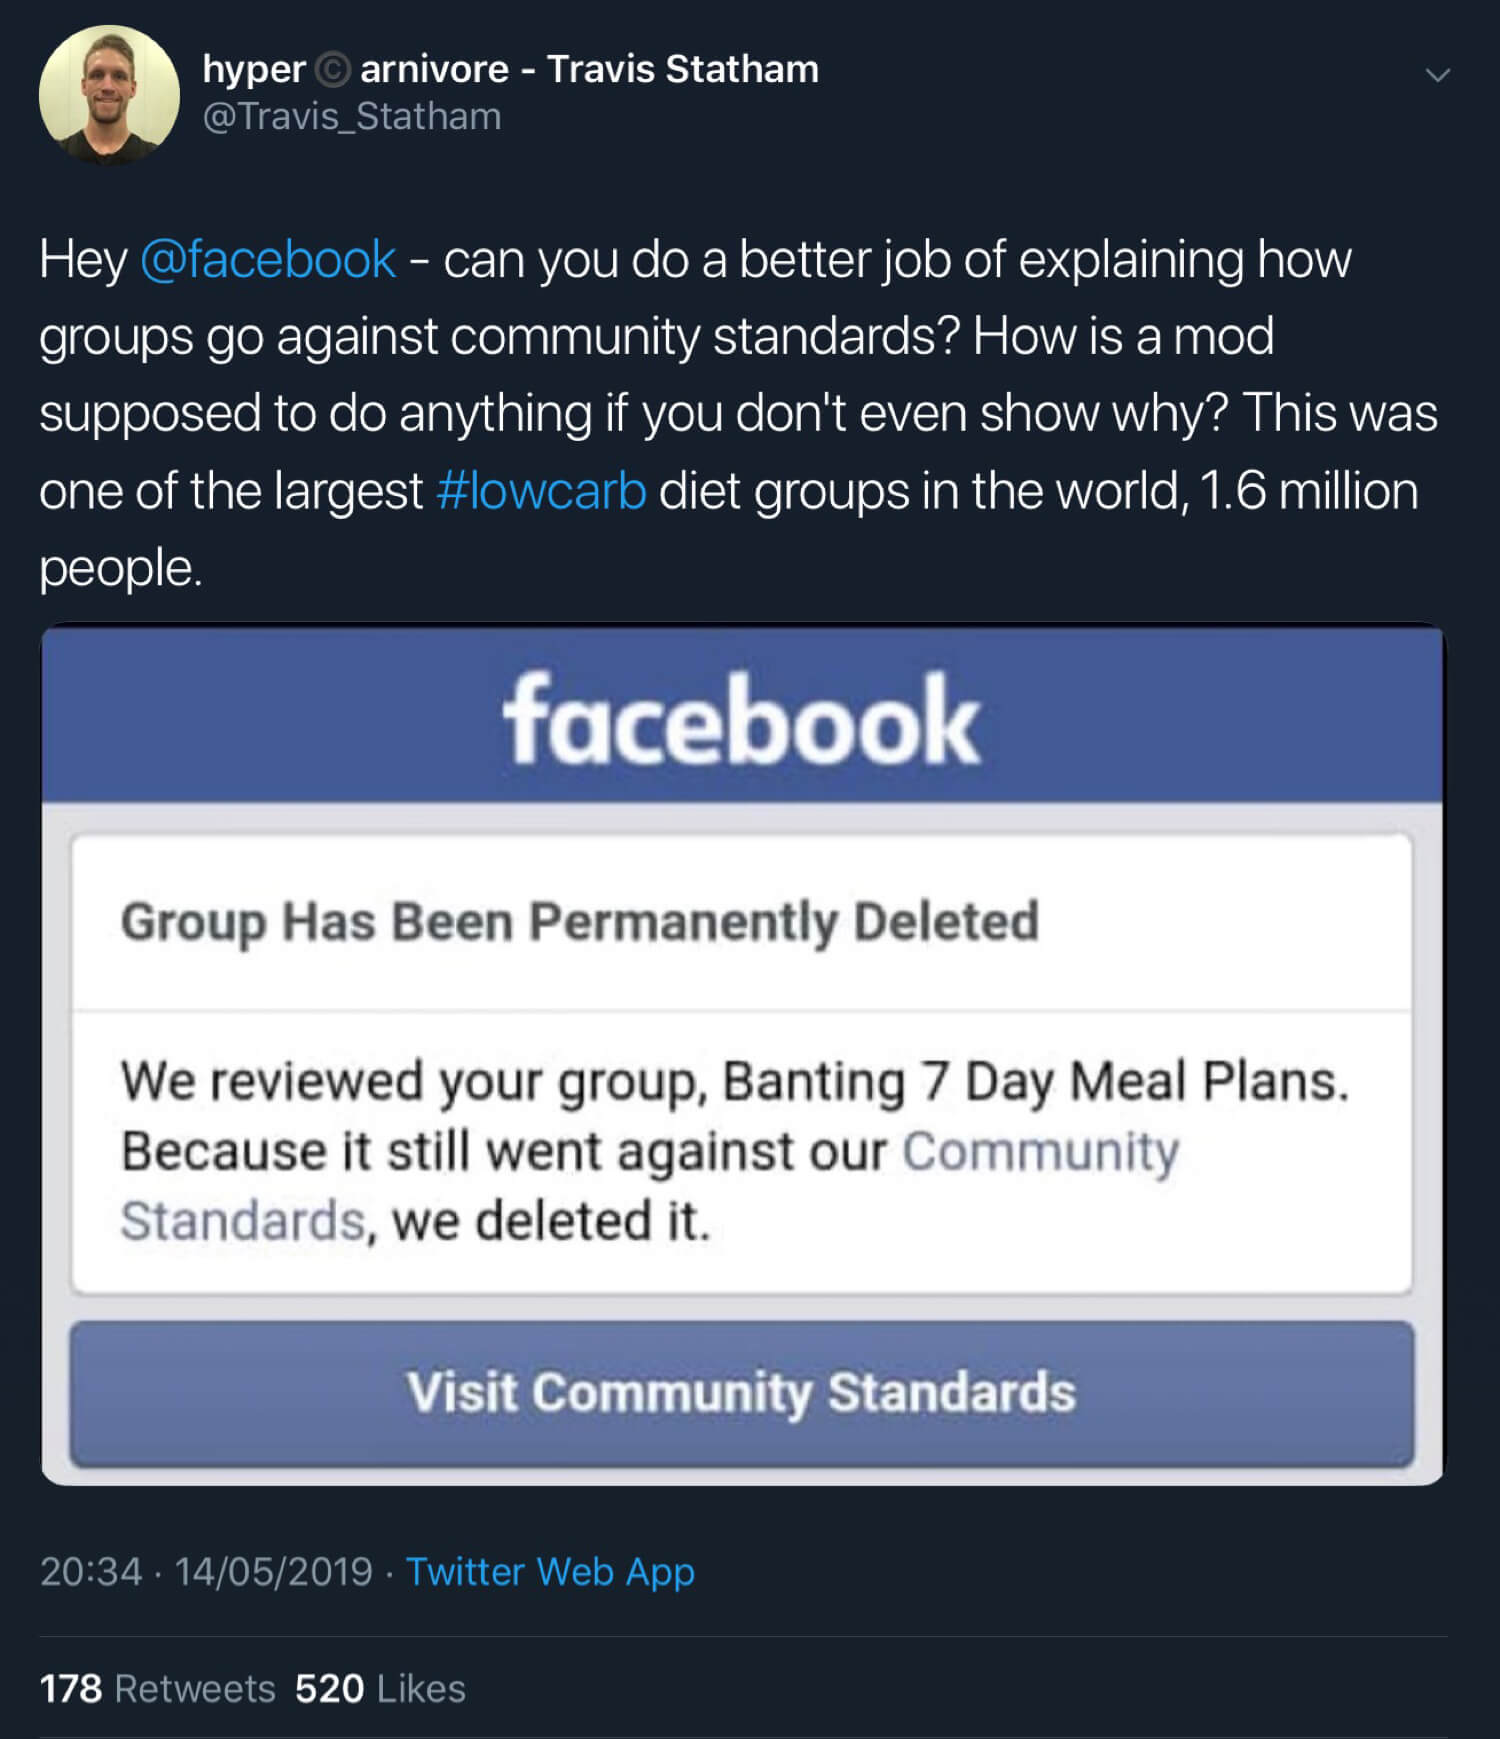
Task: Open the embedded Facebook screenshot image
Action: pyautogui.click(x=742, y=1055)
